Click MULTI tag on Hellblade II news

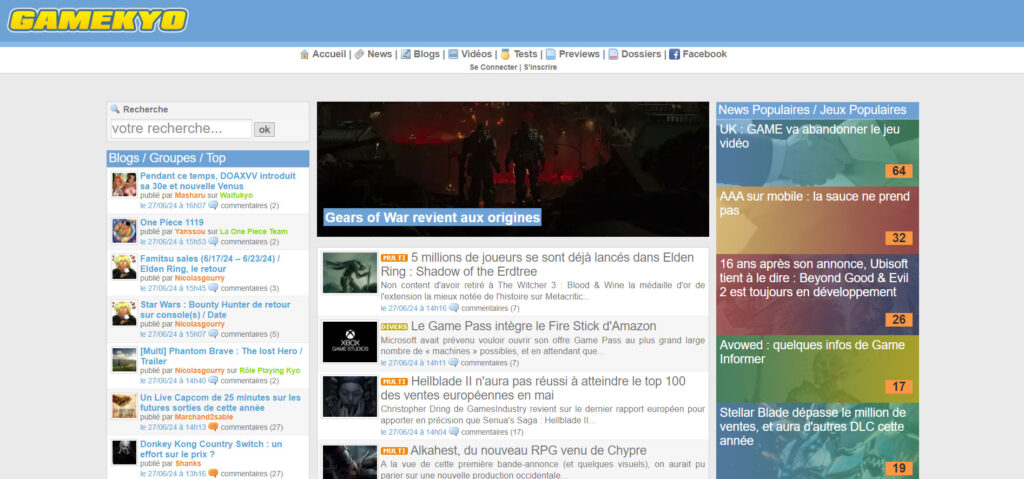tap(394, 382)
